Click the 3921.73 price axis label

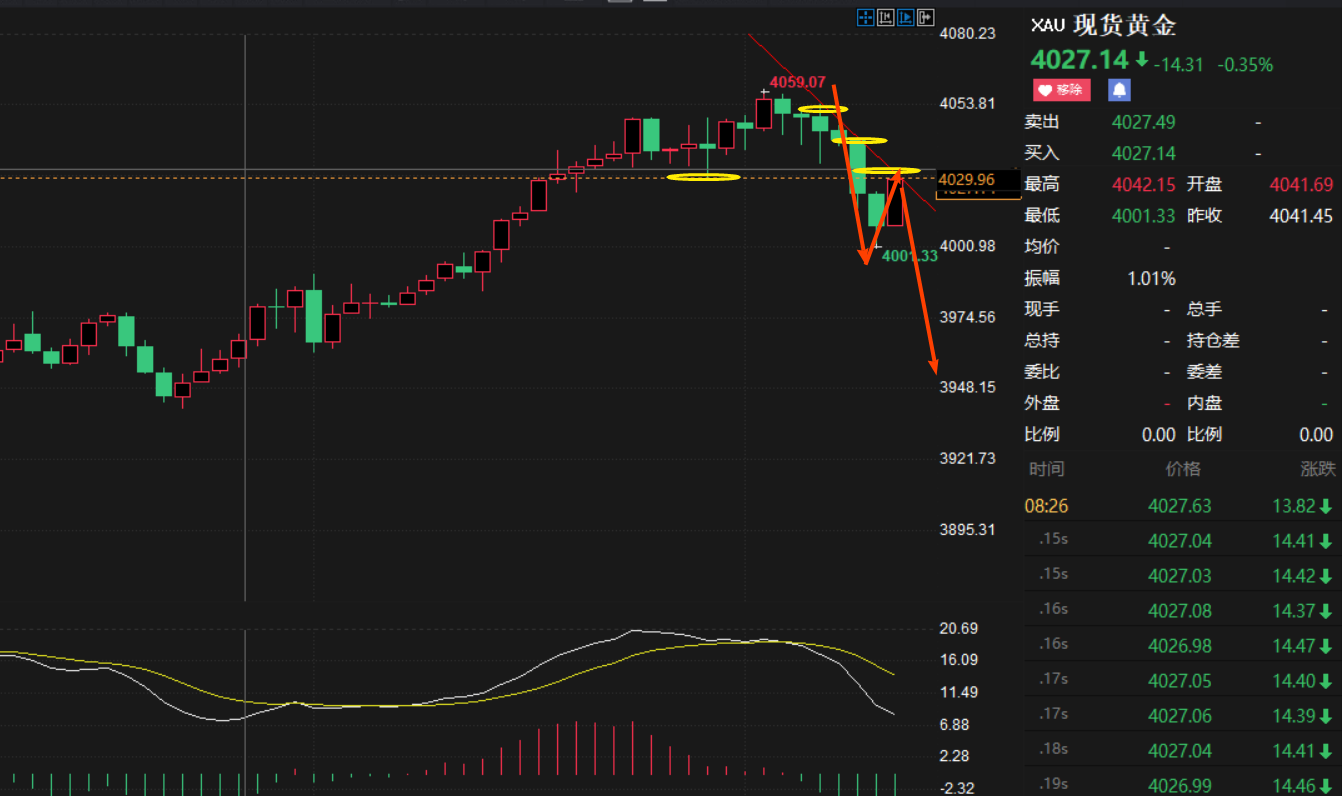968,458
